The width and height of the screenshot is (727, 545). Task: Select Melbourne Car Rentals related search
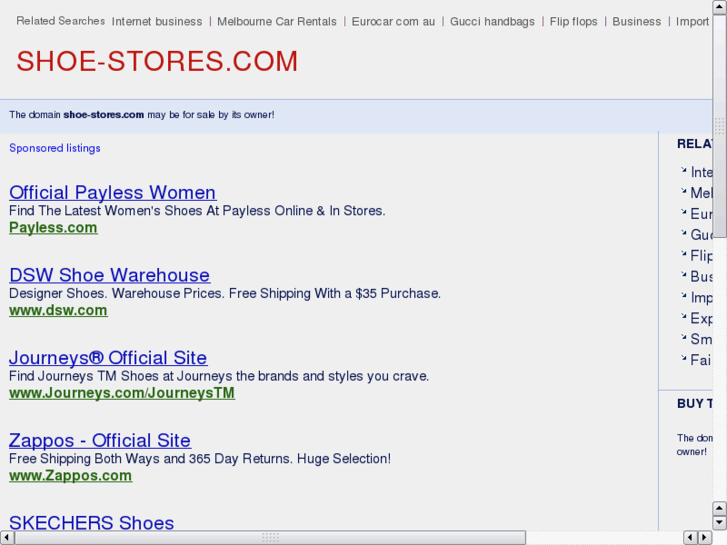tap(277, 21)
